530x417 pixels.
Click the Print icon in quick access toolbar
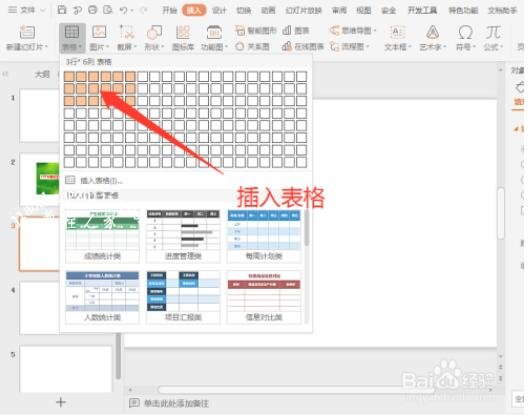pos(92,10)
